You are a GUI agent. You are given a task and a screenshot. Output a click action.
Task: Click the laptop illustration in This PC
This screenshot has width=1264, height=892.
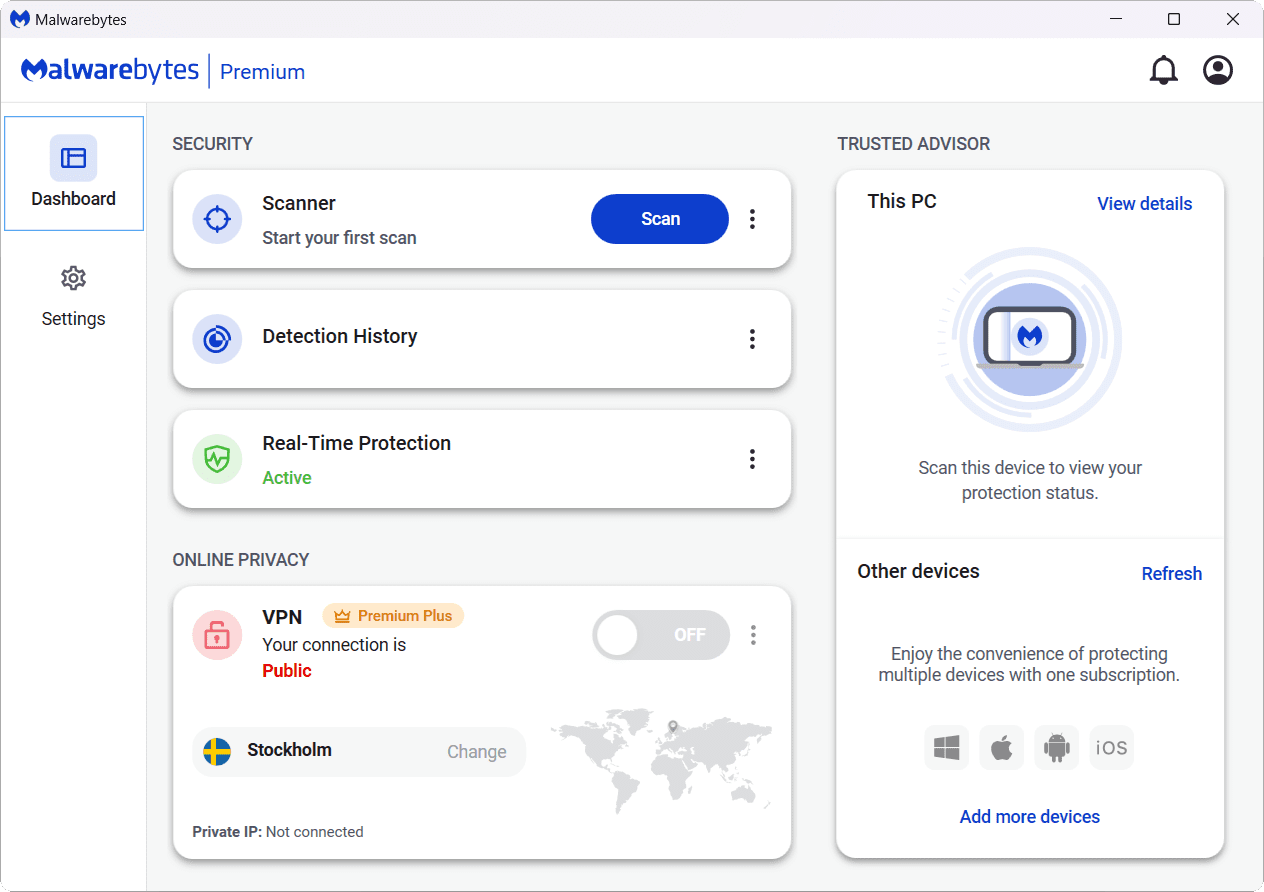(x=1030, y=338)
